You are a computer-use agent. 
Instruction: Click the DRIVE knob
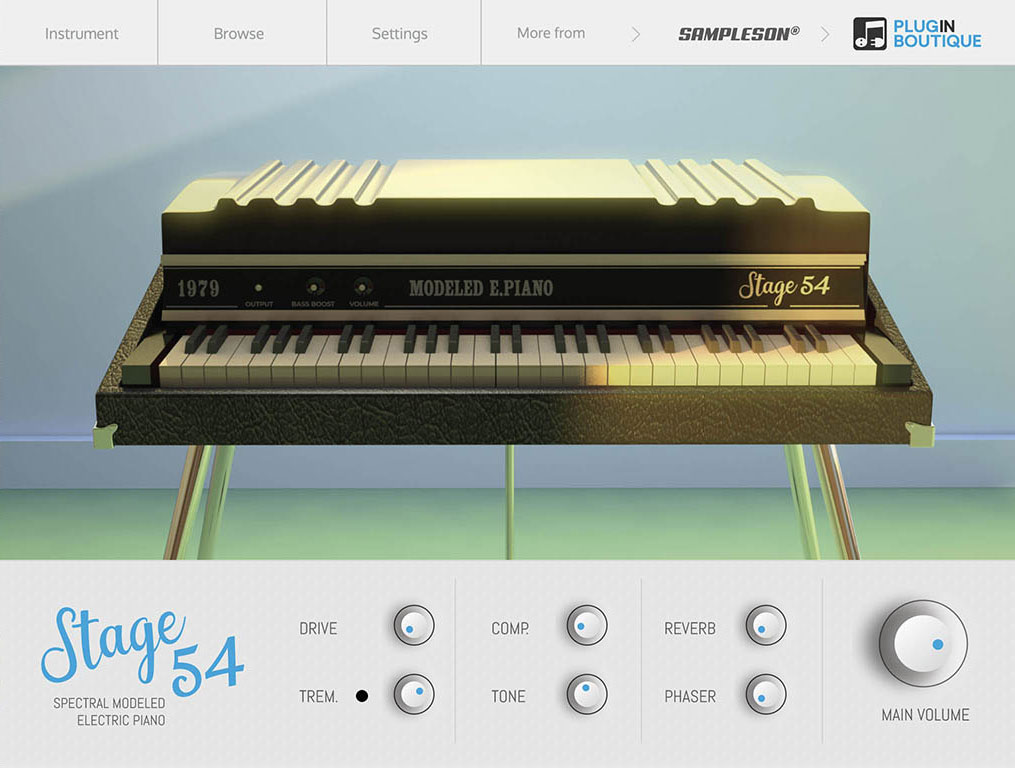click(414, 625)
